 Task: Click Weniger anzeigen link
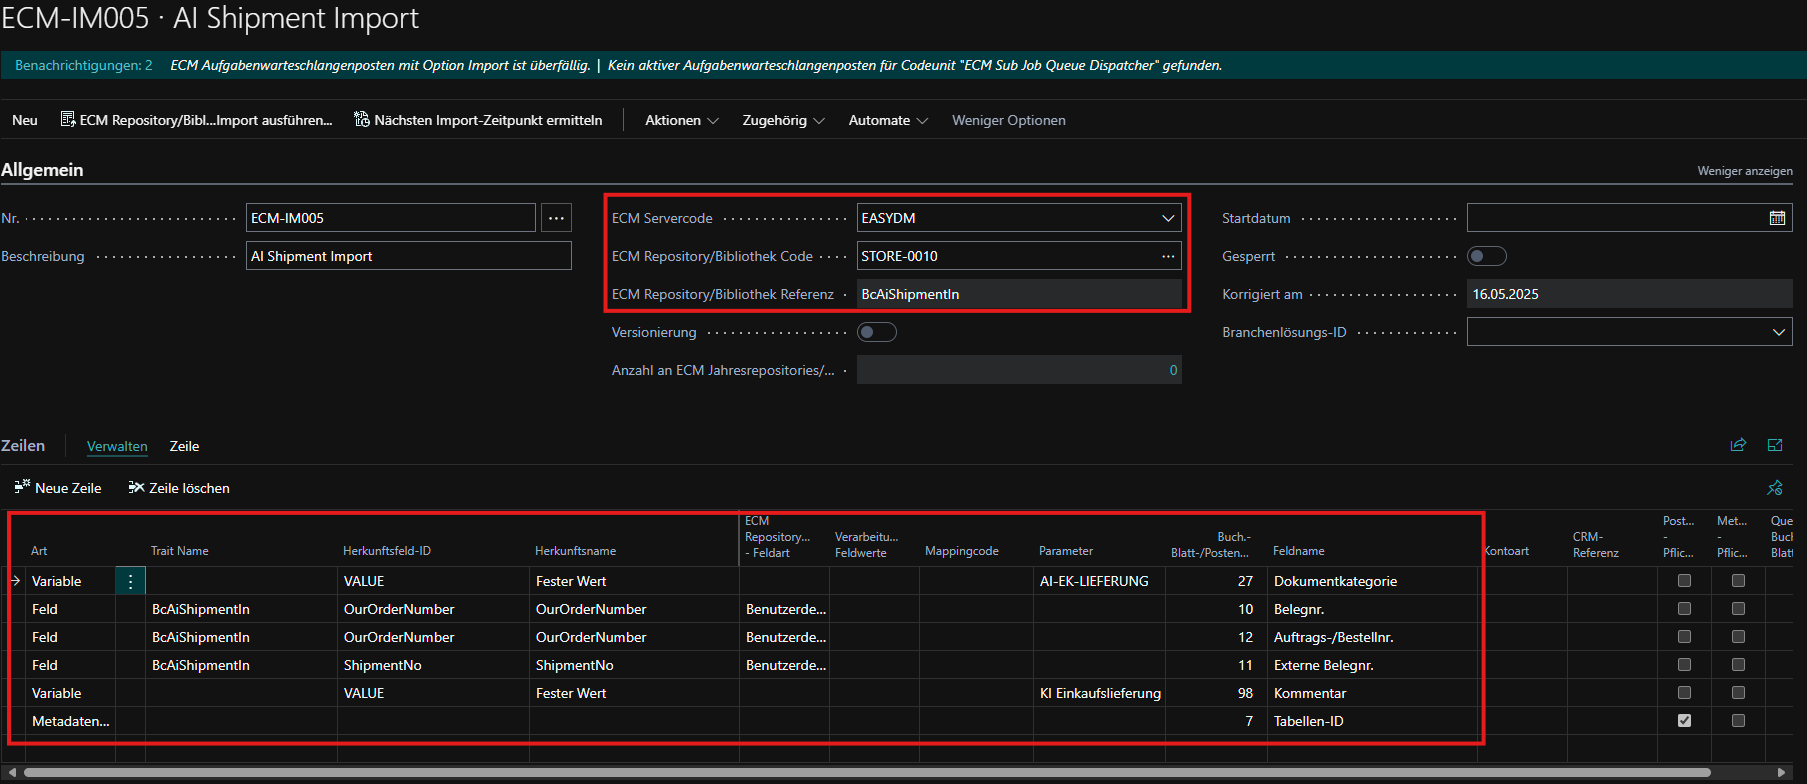[x=1744, y=171]
